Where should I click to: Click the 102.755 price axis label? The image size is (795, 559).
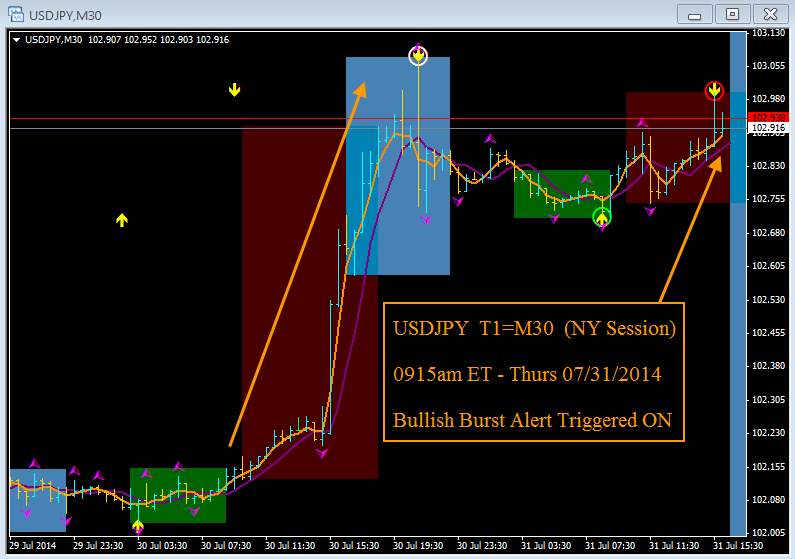768,199
